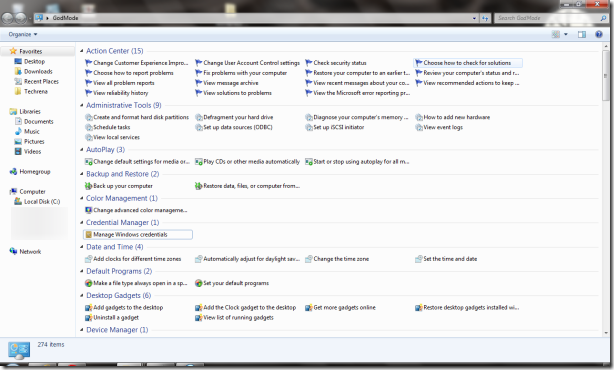
Task: Select Videos under Libraries
Action: pos(33,152)
